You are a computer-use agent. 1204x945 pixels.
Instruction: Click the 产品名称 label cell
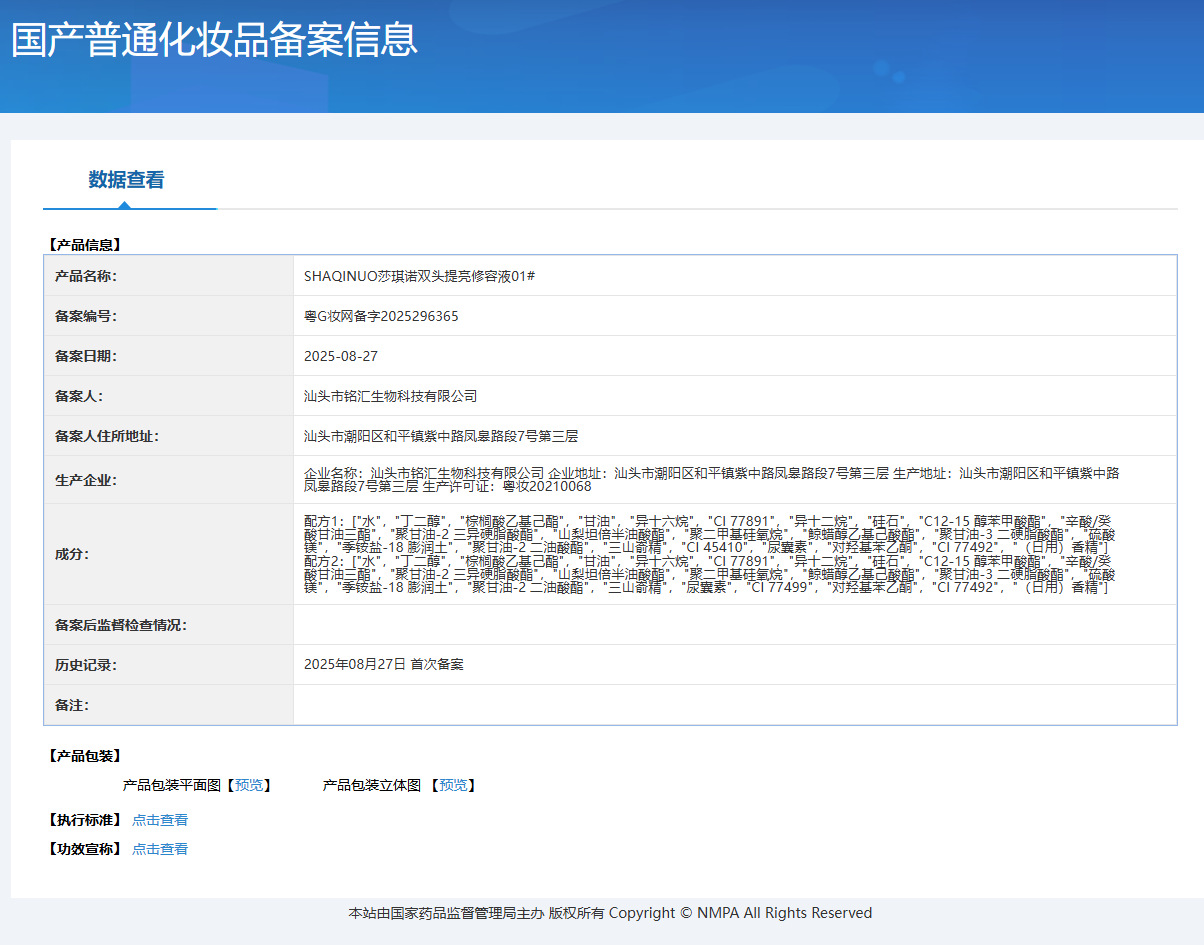[x=169, y=276]
